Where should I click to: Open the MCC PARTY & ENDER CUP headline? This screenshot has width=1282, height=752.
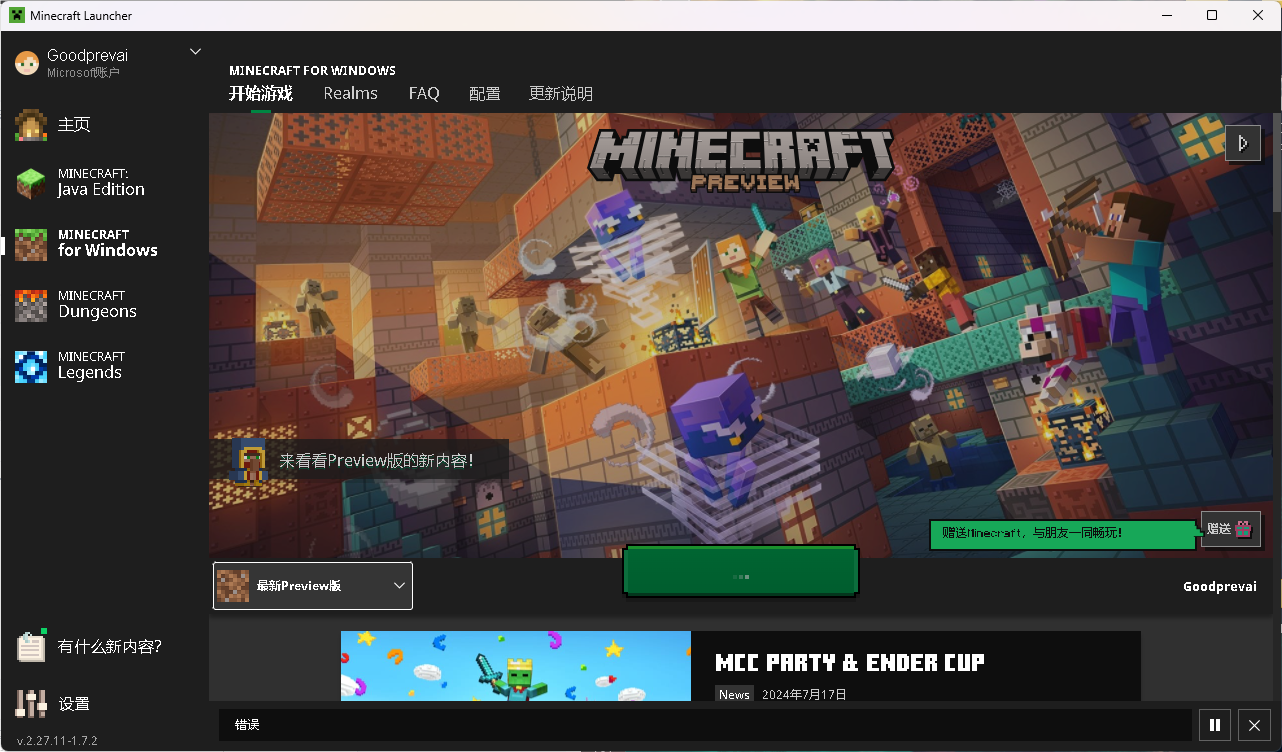(x=850, y=663)
